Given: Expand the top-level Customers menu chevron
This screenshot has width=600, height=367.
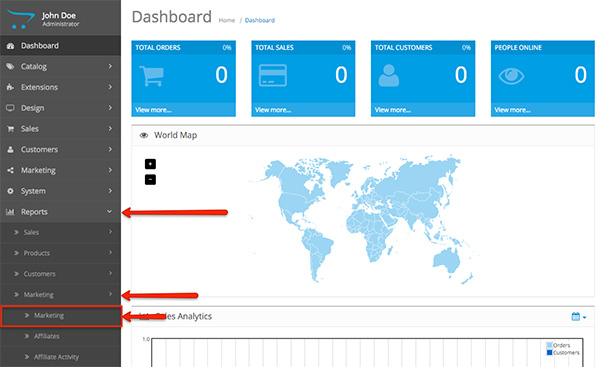Looking at the screenshot, I should click(110, 149).
